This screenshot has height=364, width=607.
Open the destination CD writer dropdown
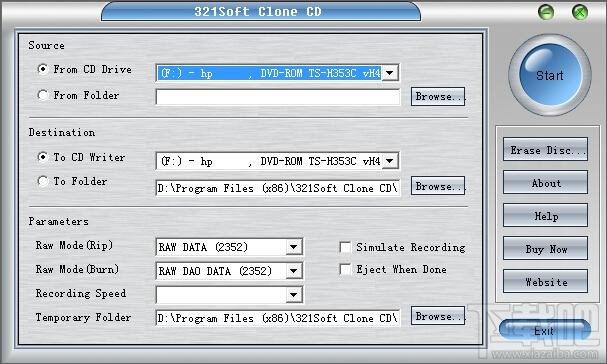coord(390,161)
